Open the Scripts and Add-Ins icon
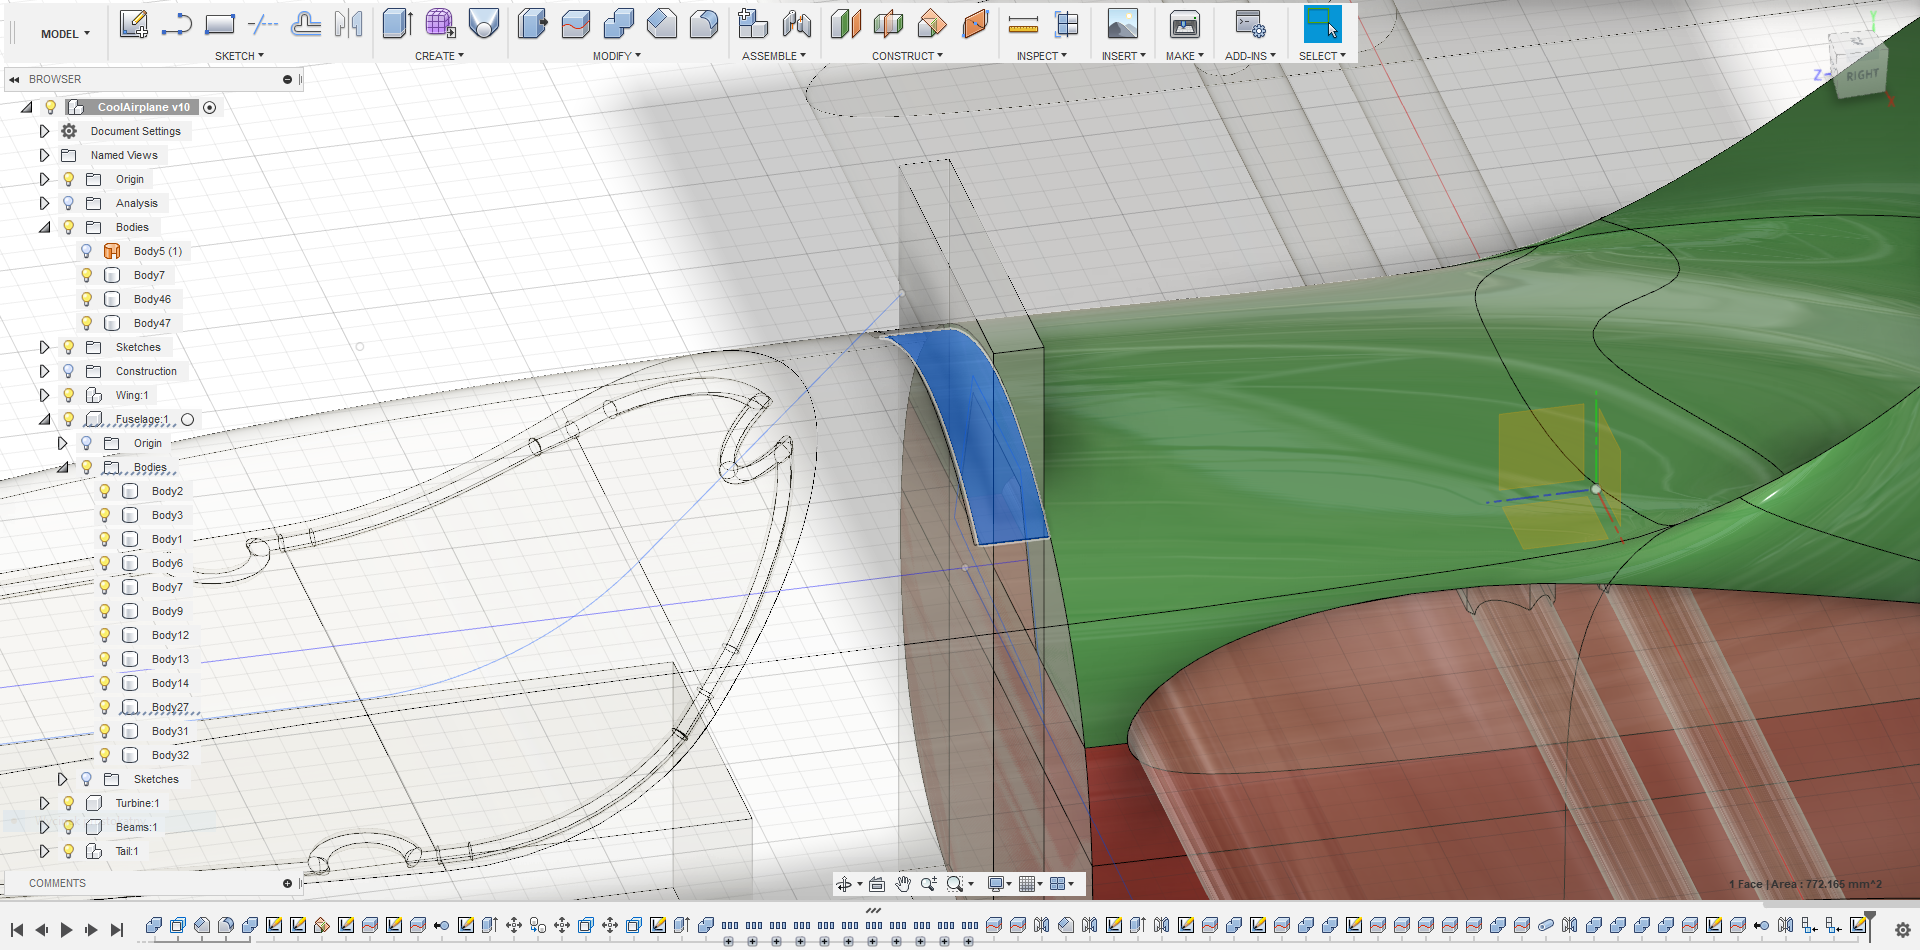The height and width of the screenshot is (950, 1920). coord(1250,24)
